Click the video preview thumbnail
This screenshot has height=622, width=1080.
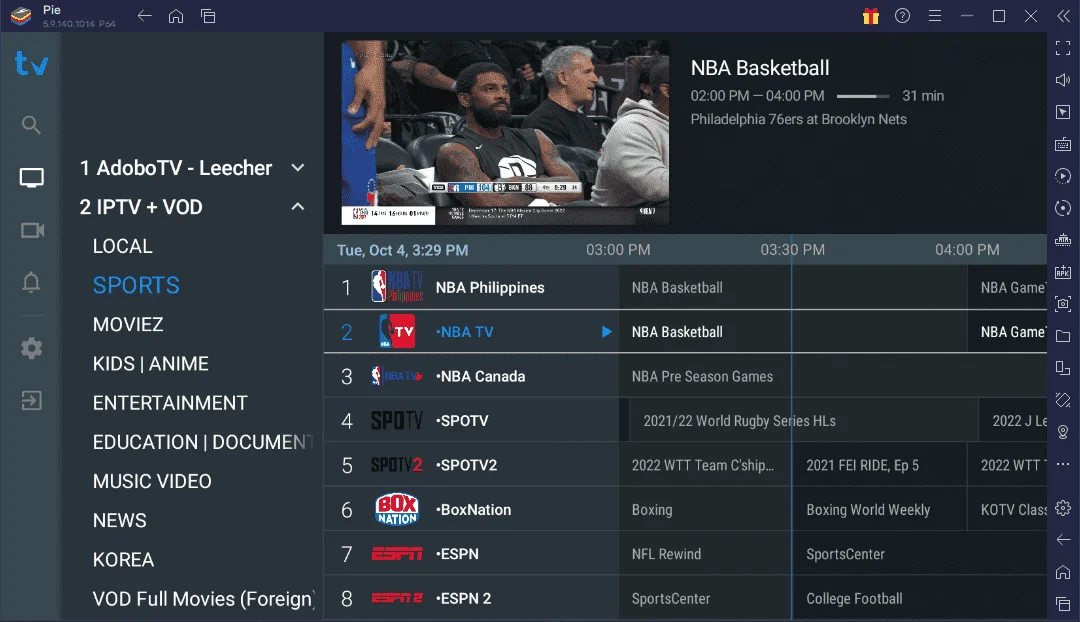[505, 132]
